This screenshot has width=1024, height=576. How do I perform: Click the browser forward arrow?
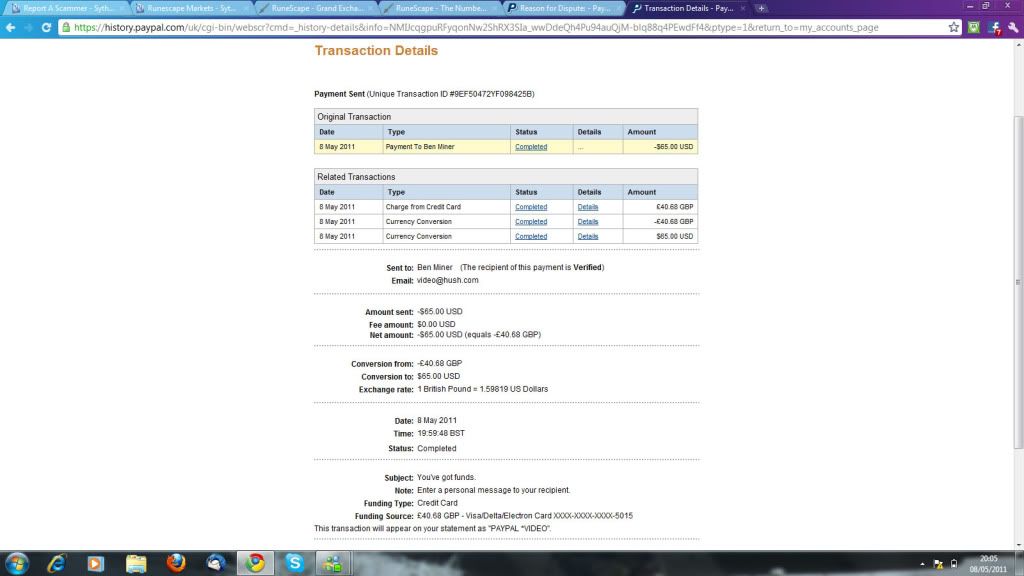[28, 27]
